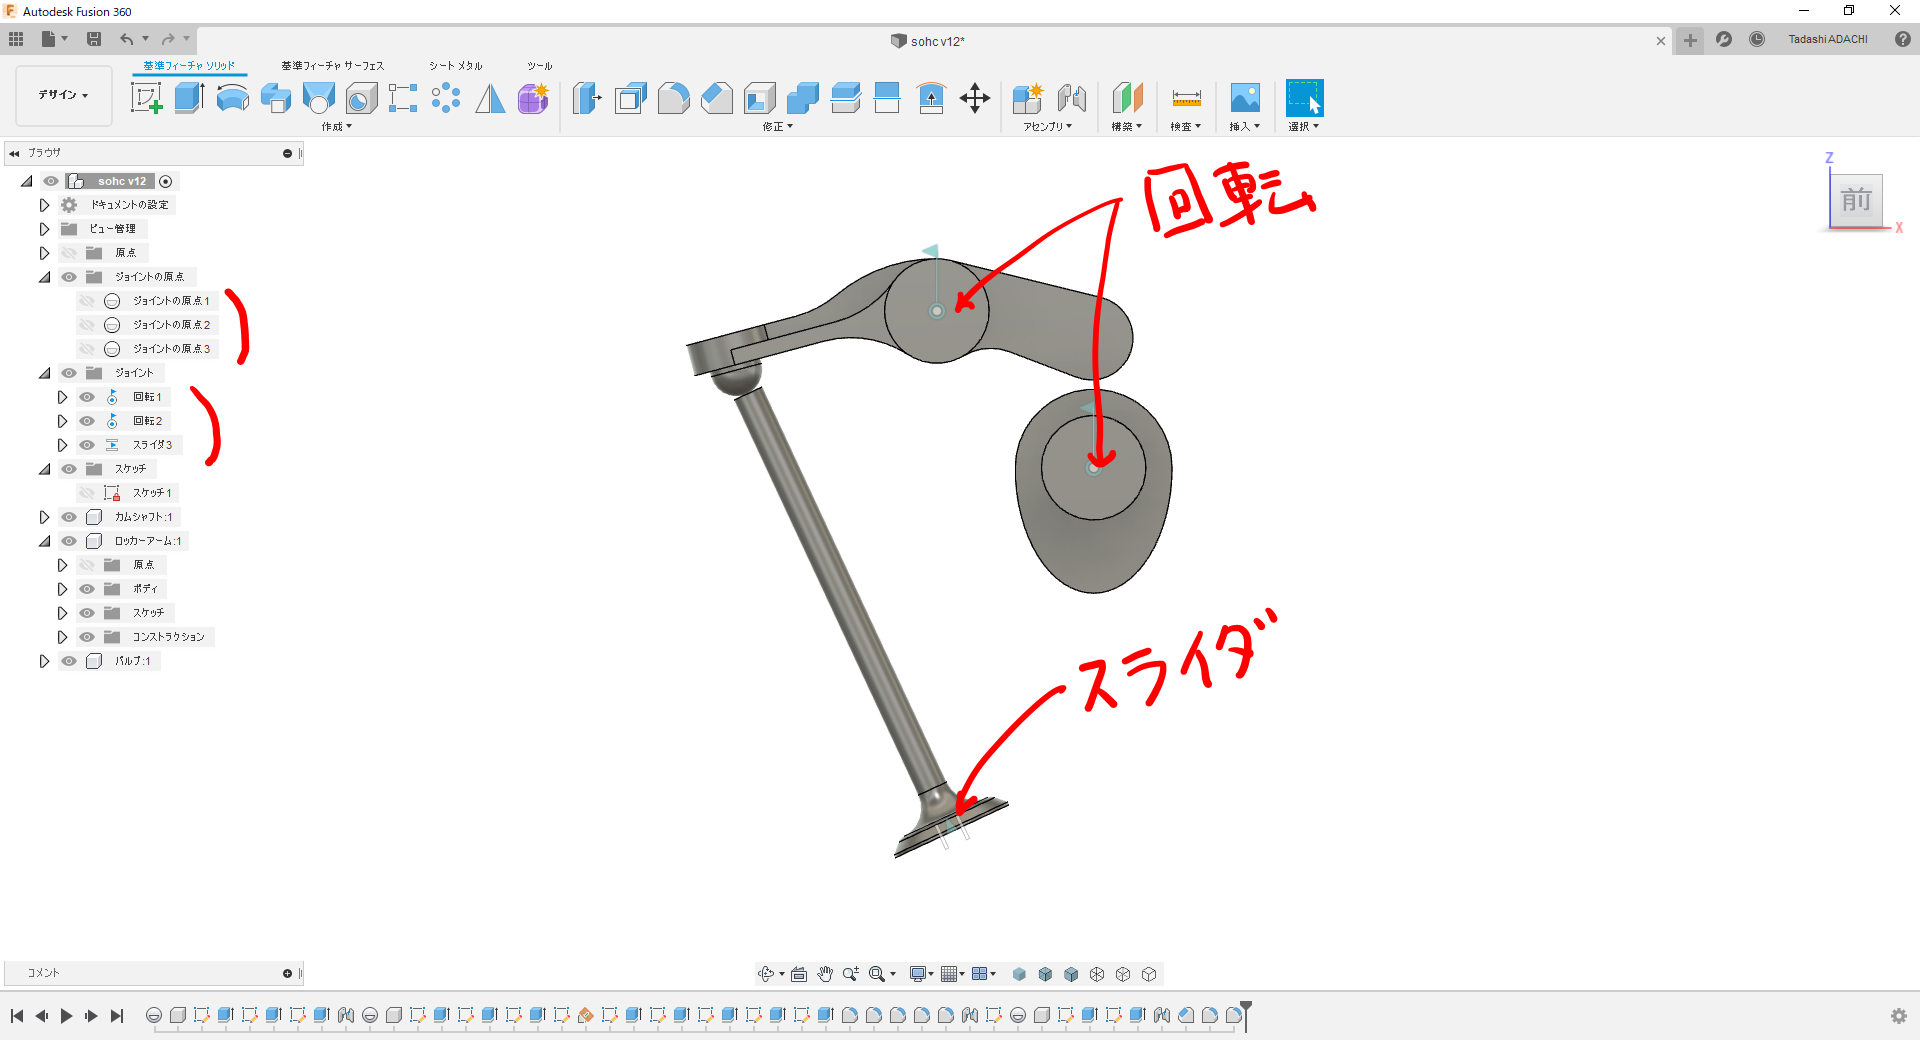Select the Move/Copy tool

pyautogui.click(x=974, y=98)
